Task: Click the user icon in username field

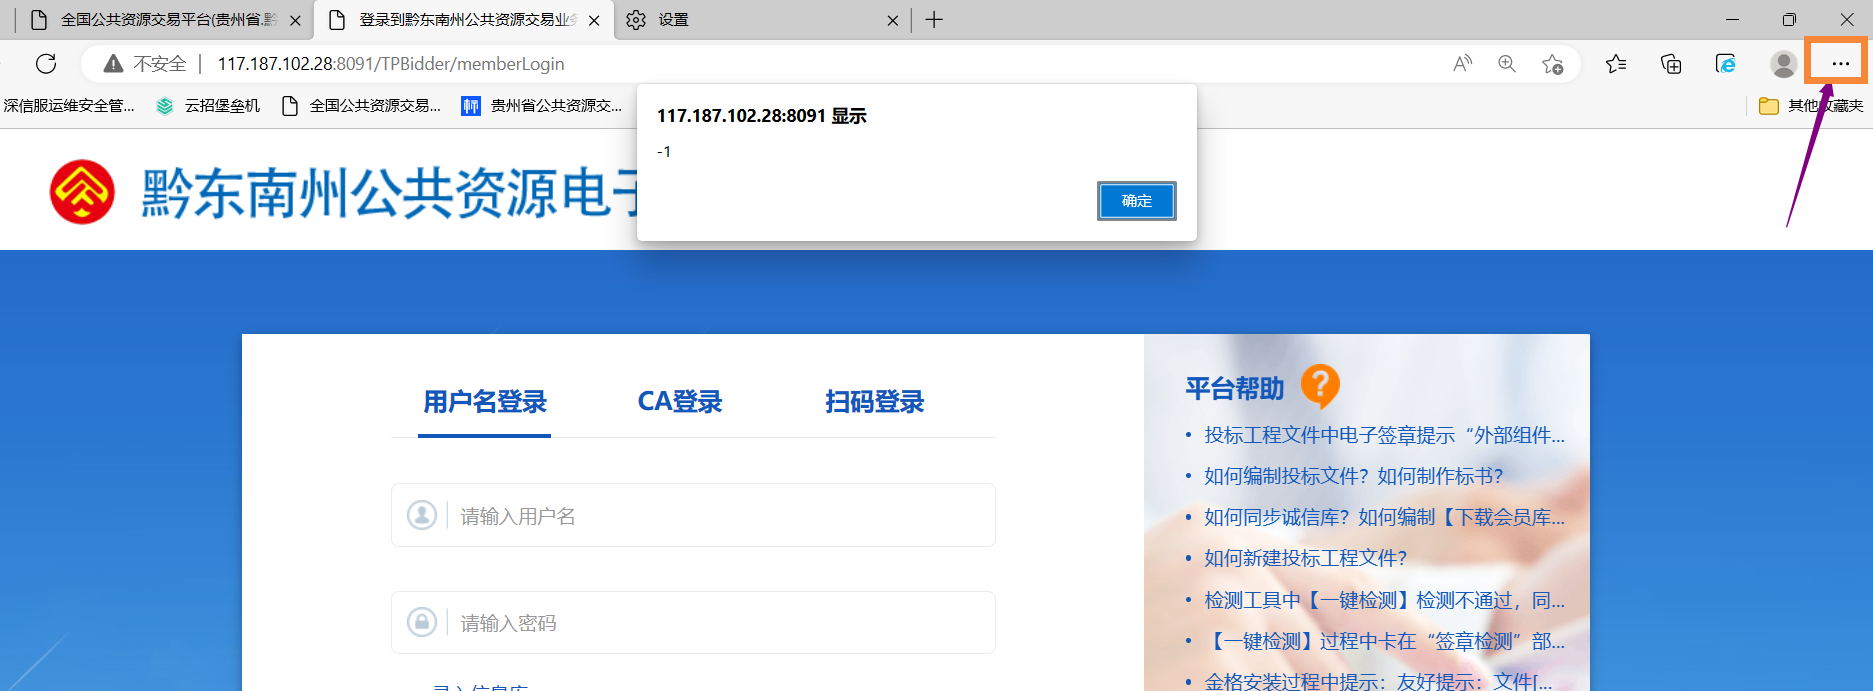Action: [422, 515]
